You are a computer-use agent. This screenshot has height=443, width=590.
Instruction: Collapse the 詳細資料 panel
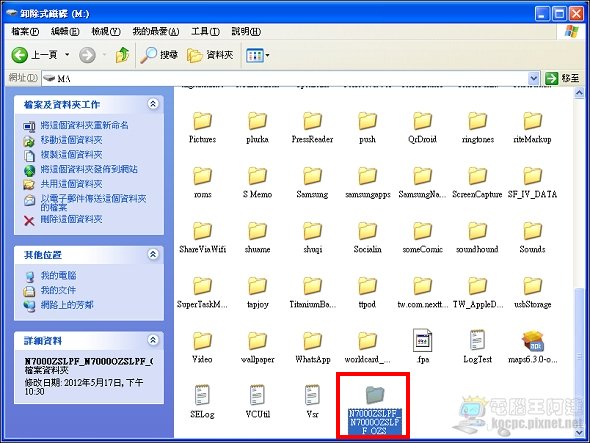[153, 340]
